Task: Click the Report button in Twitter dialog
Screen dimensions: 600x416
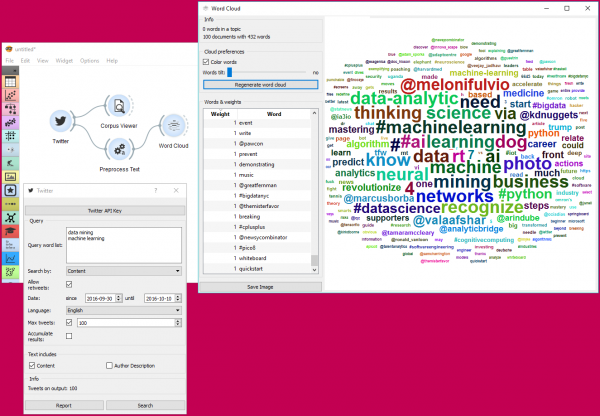Action: pos(64,405)
